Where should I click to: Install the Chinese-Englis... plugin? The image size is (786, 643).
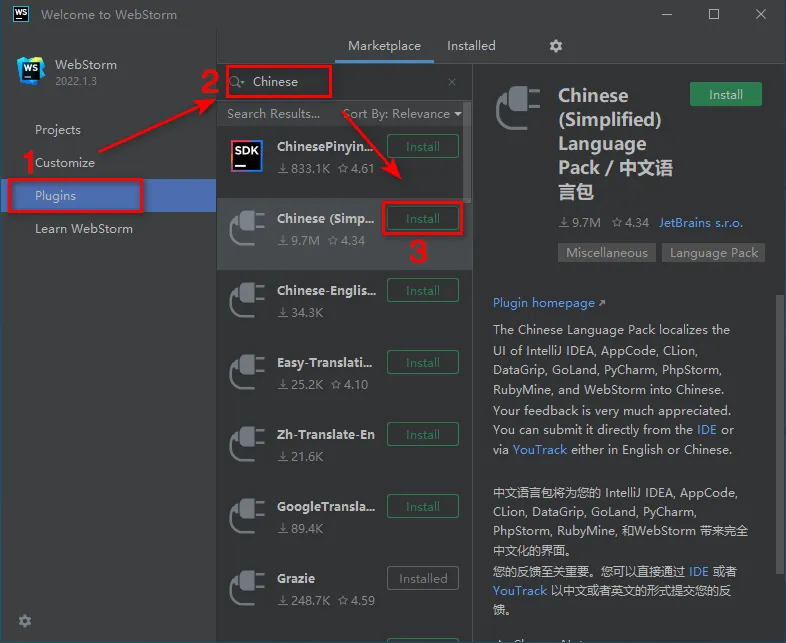[423, 291]
